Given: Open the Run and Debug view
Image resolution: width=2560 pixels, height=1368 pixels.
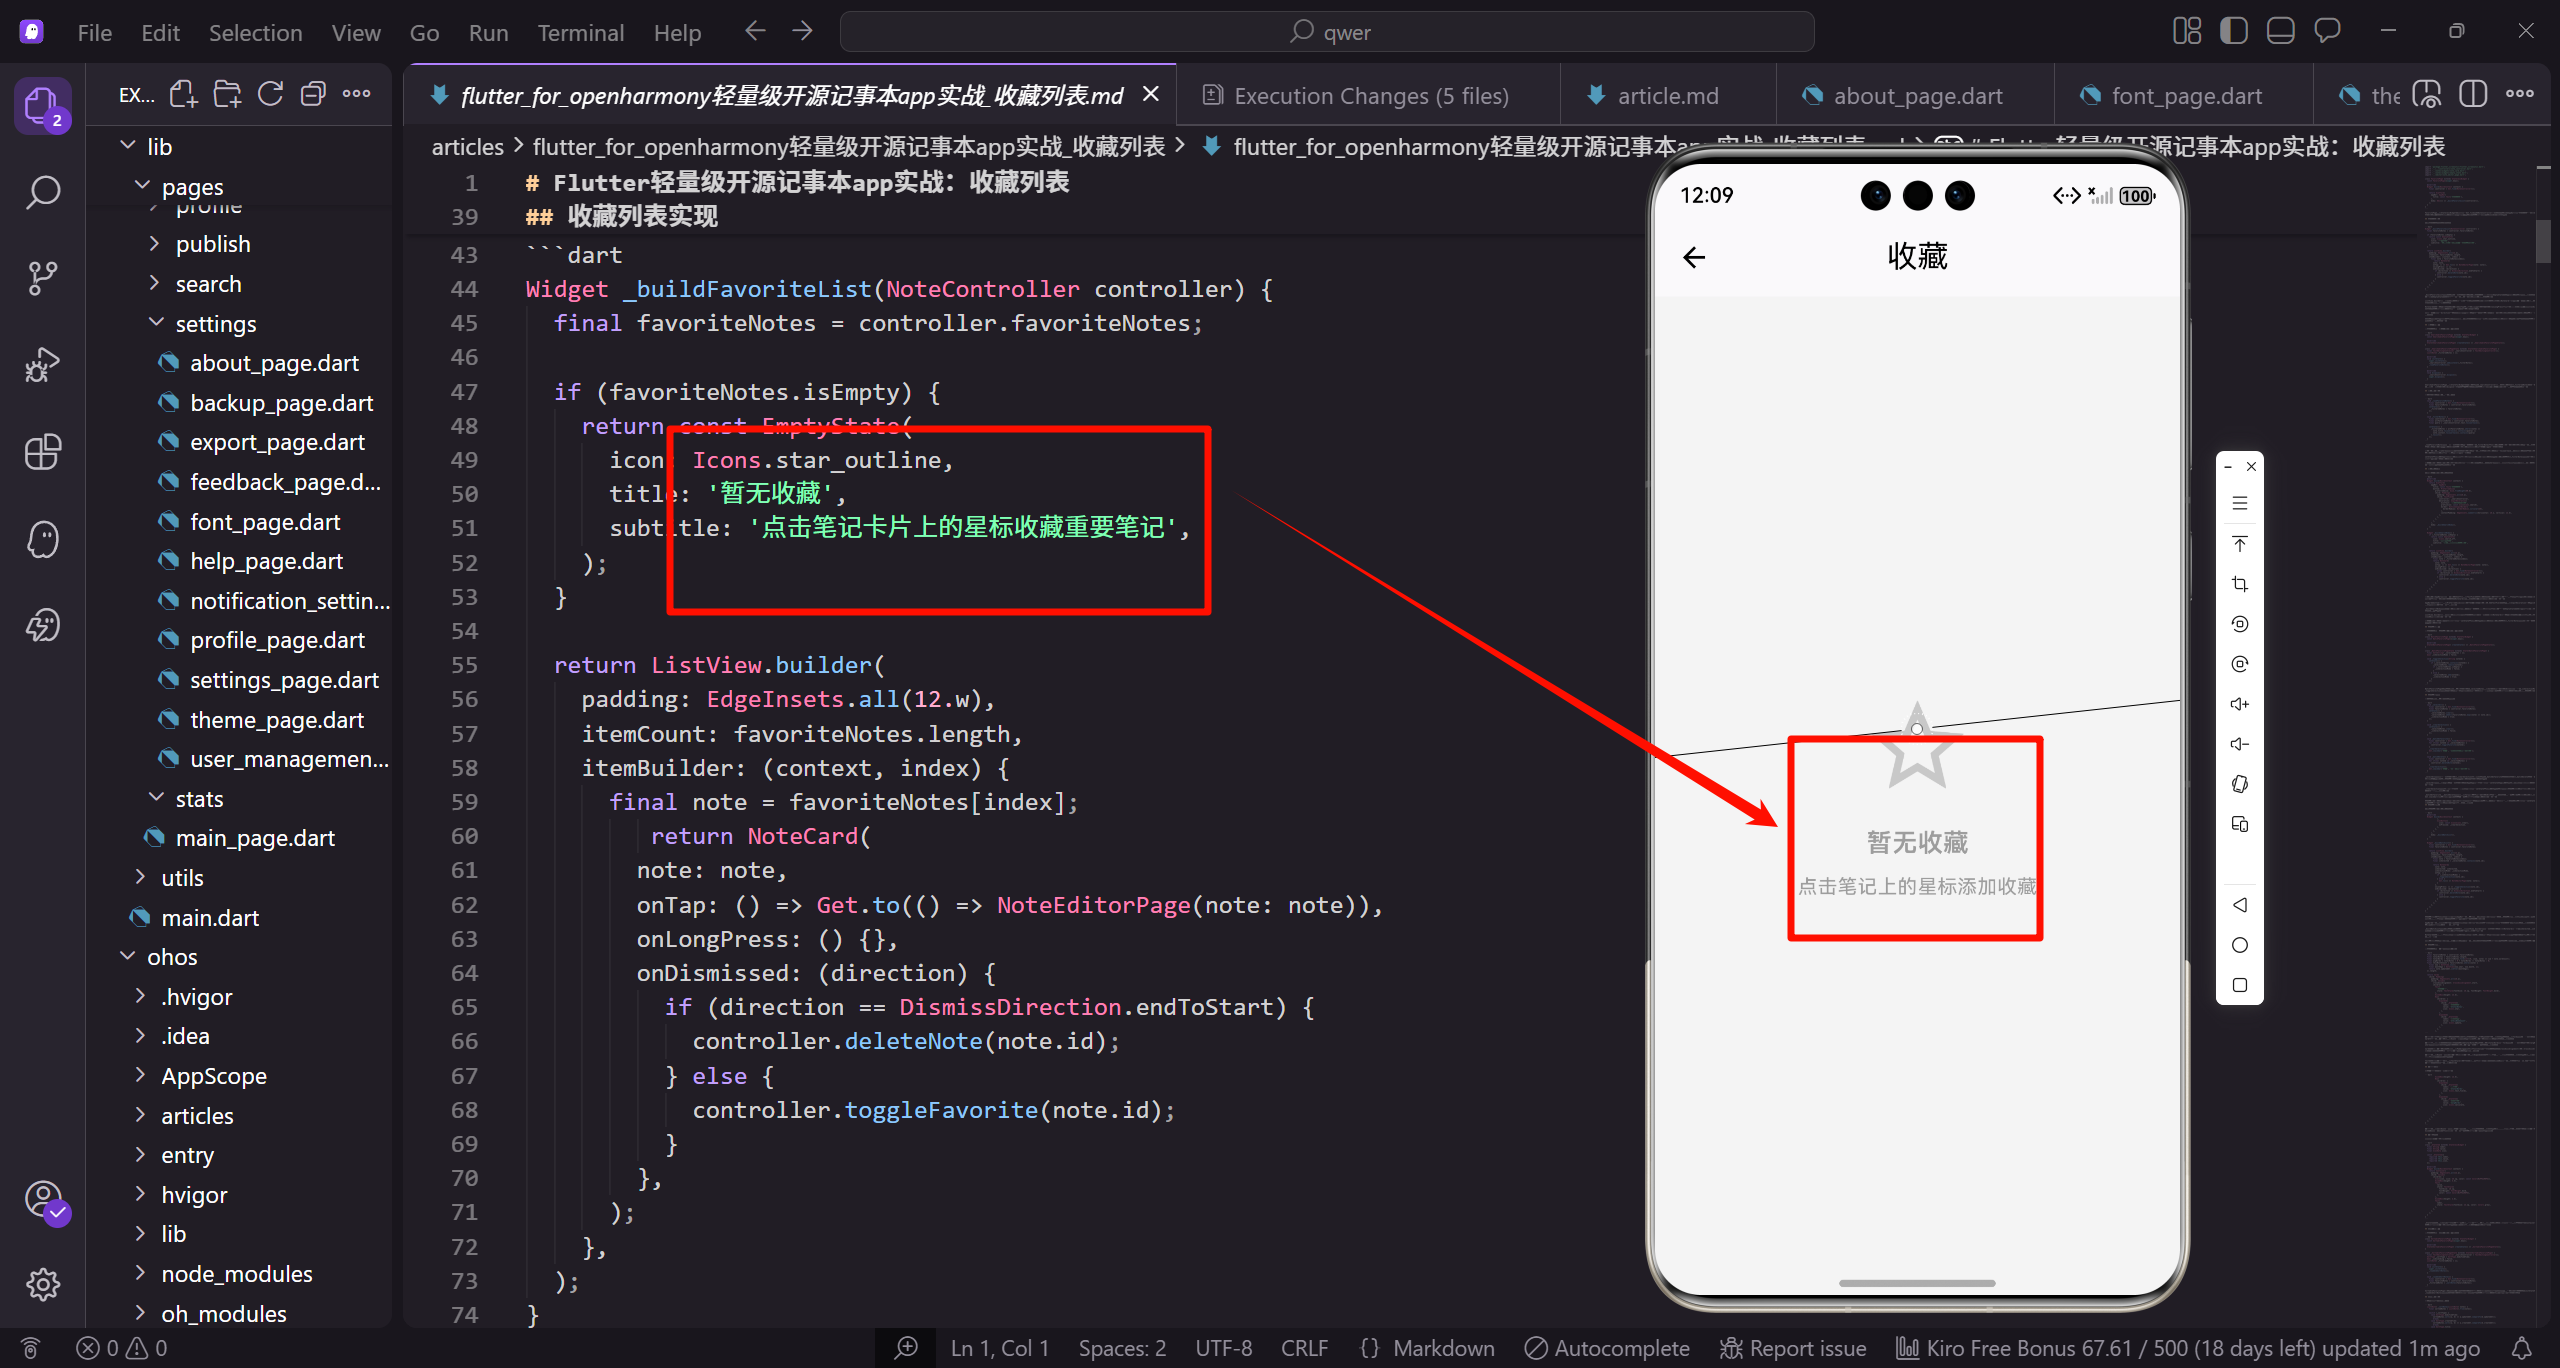Looking at the screenshot, I should point(43,365).
